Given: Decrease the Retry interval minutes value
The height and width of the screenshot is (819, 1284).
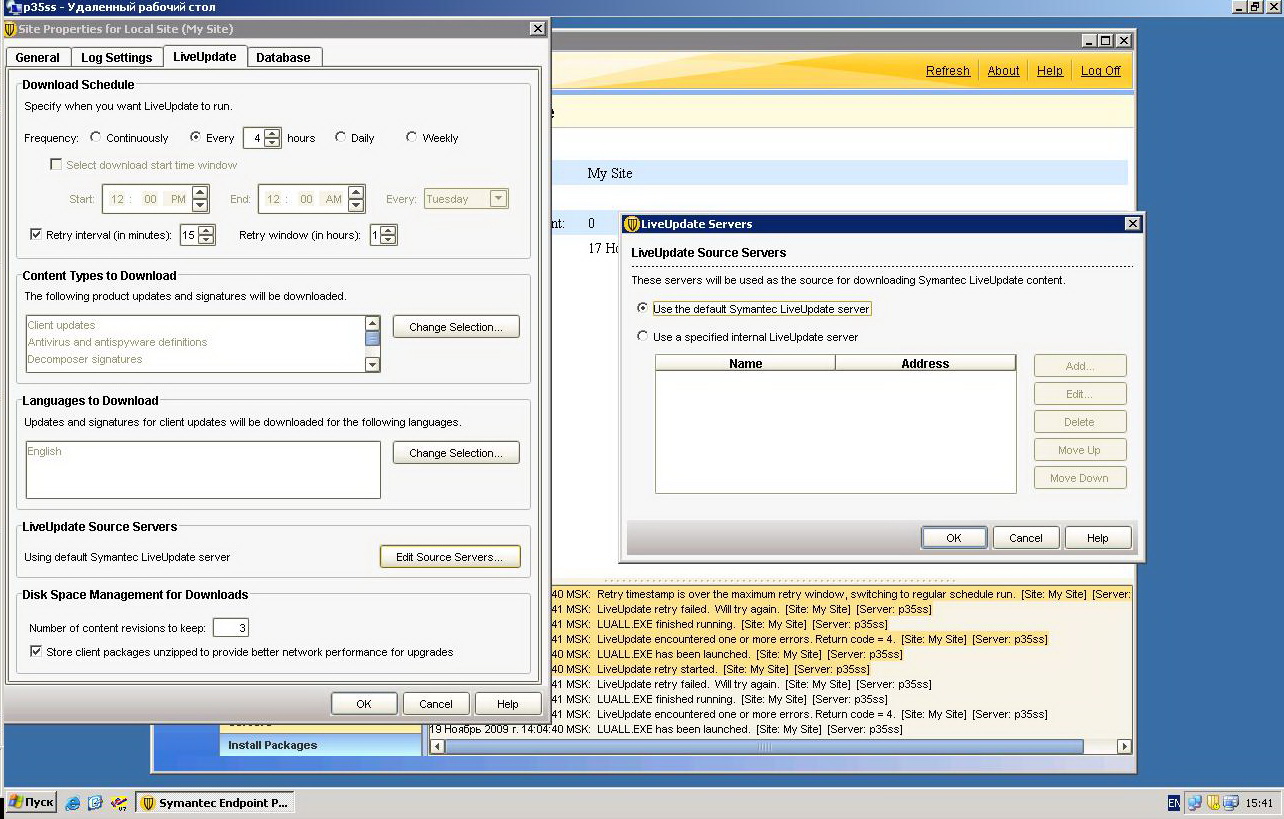Looking at the screenshot, I should pyautogui.click(x=207, y=240).
